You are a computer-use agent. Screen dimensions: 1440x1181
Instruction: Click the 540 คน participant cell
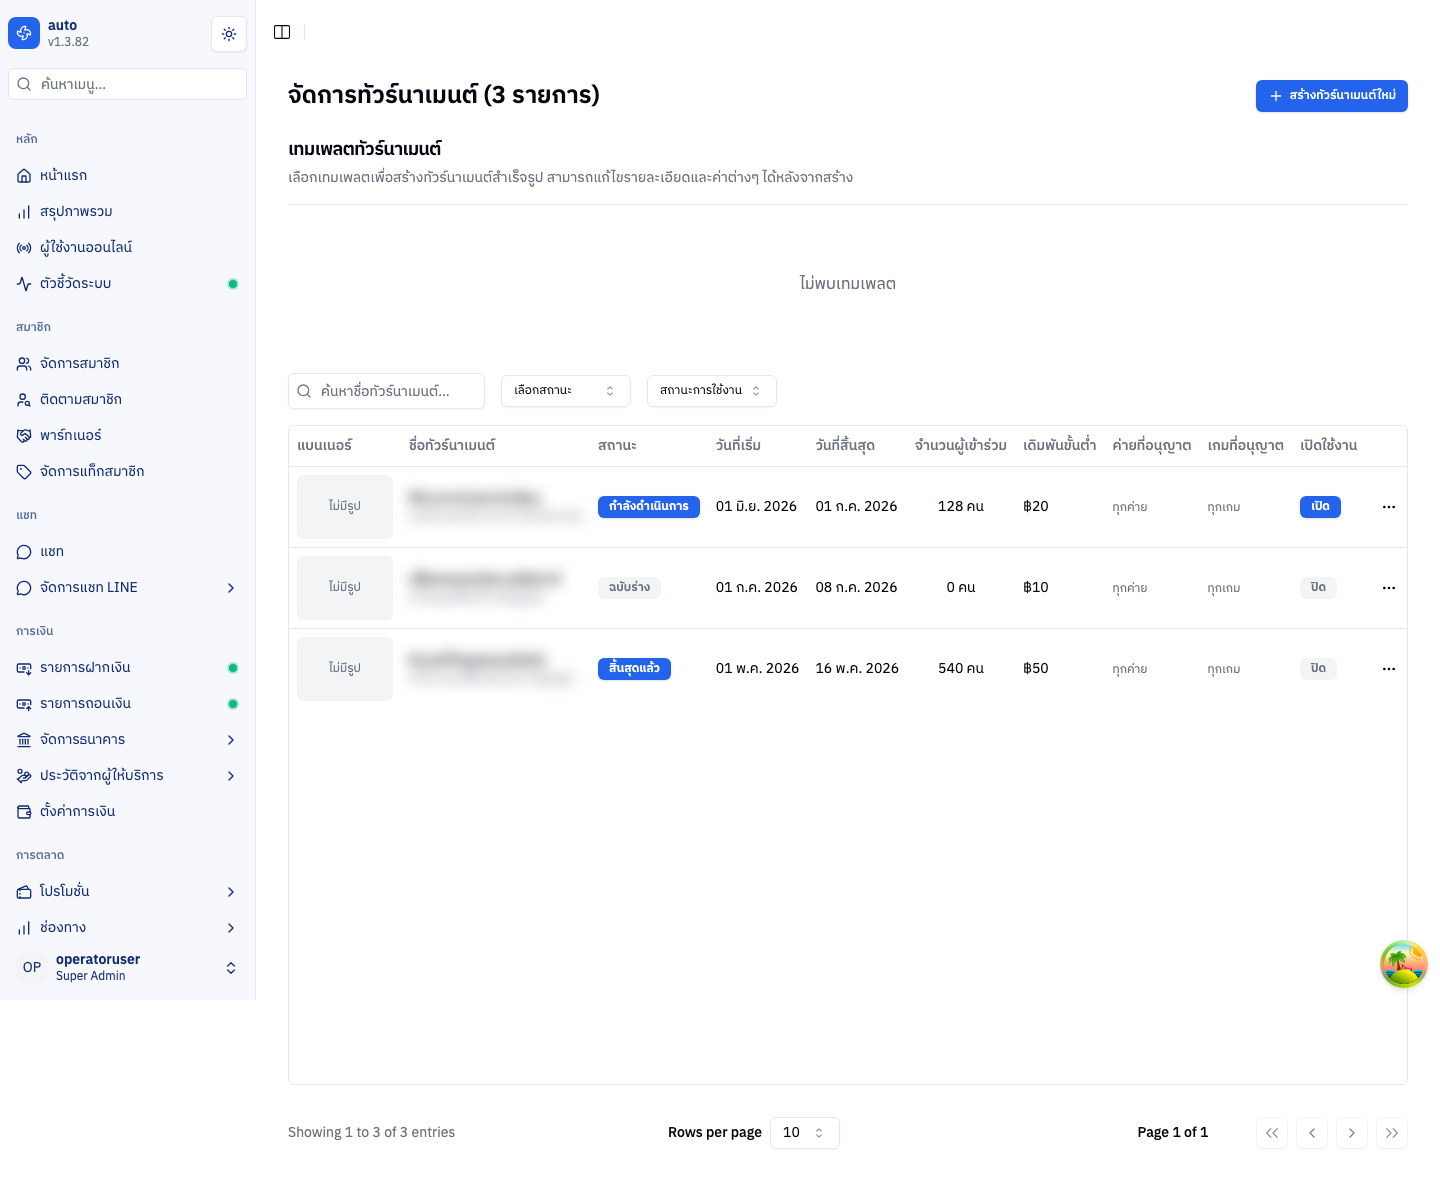[961, 669]
